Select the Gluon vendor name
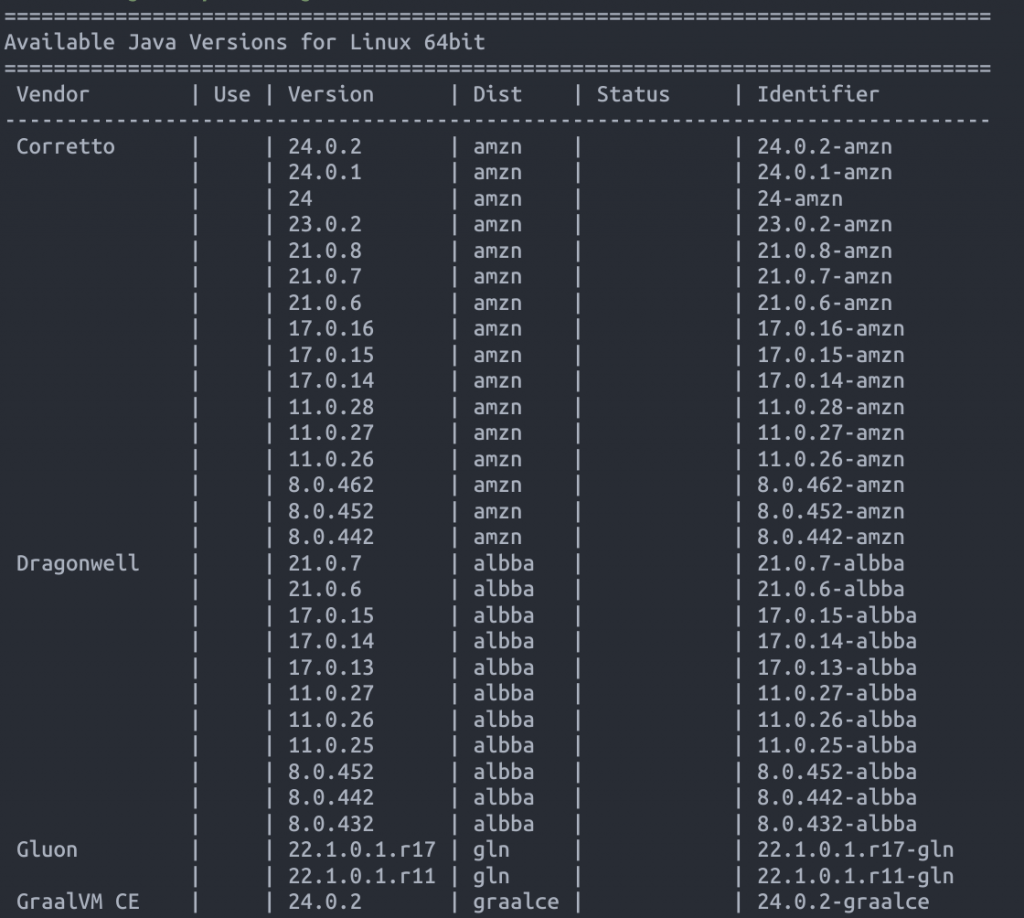This screenshot has height=918, width=1024. (x=47, y=849)
